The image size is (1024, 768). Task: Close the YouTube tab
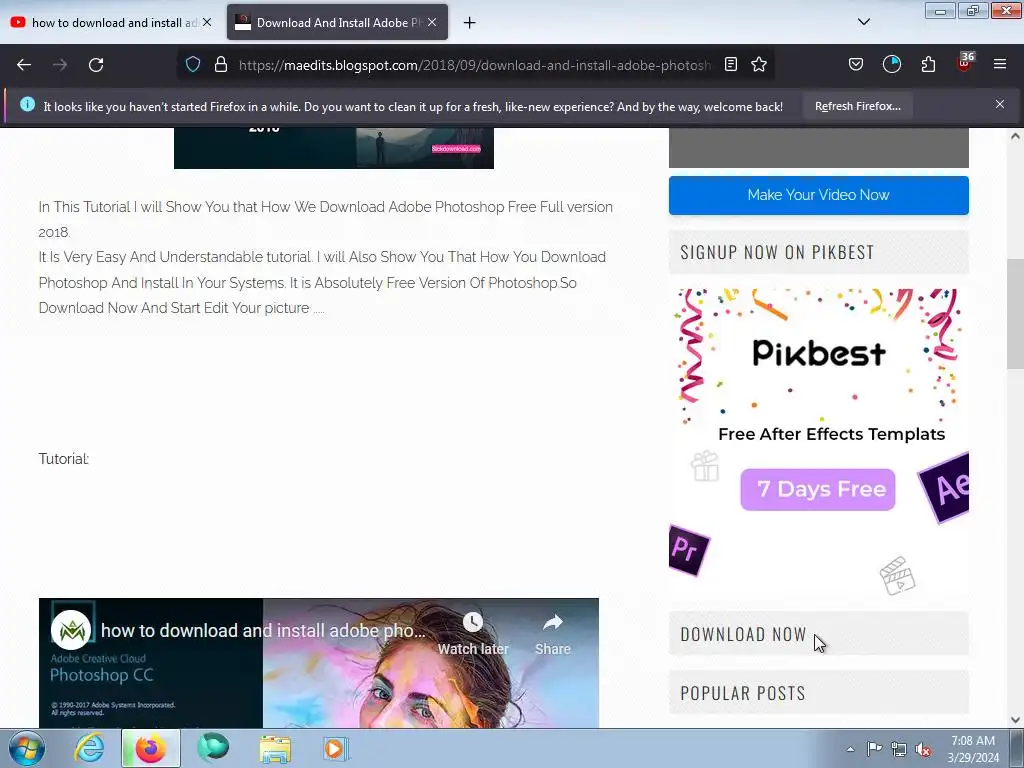coord(206,22)
